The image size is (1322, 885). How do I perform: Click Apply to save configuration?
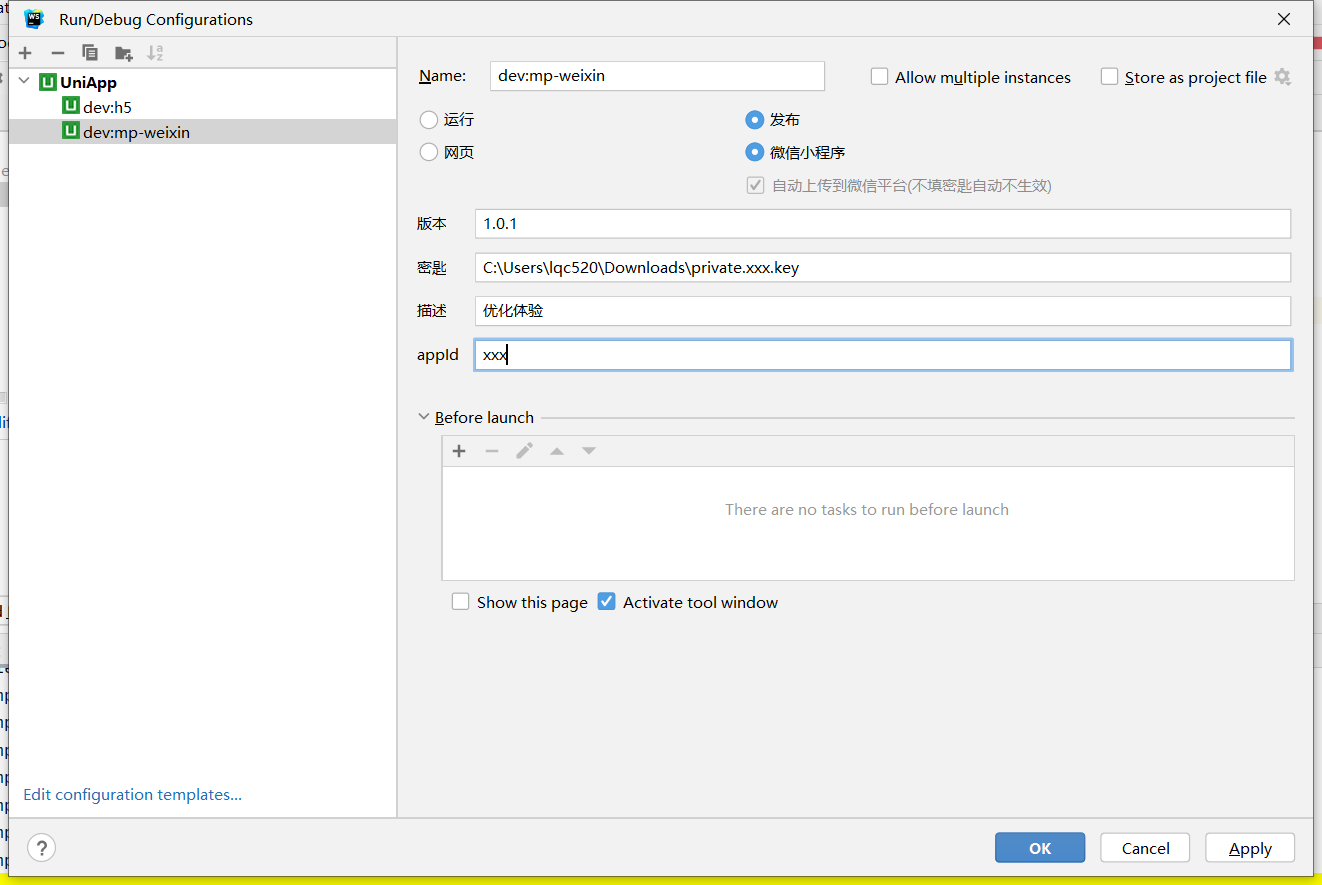tap(1250, 848)
